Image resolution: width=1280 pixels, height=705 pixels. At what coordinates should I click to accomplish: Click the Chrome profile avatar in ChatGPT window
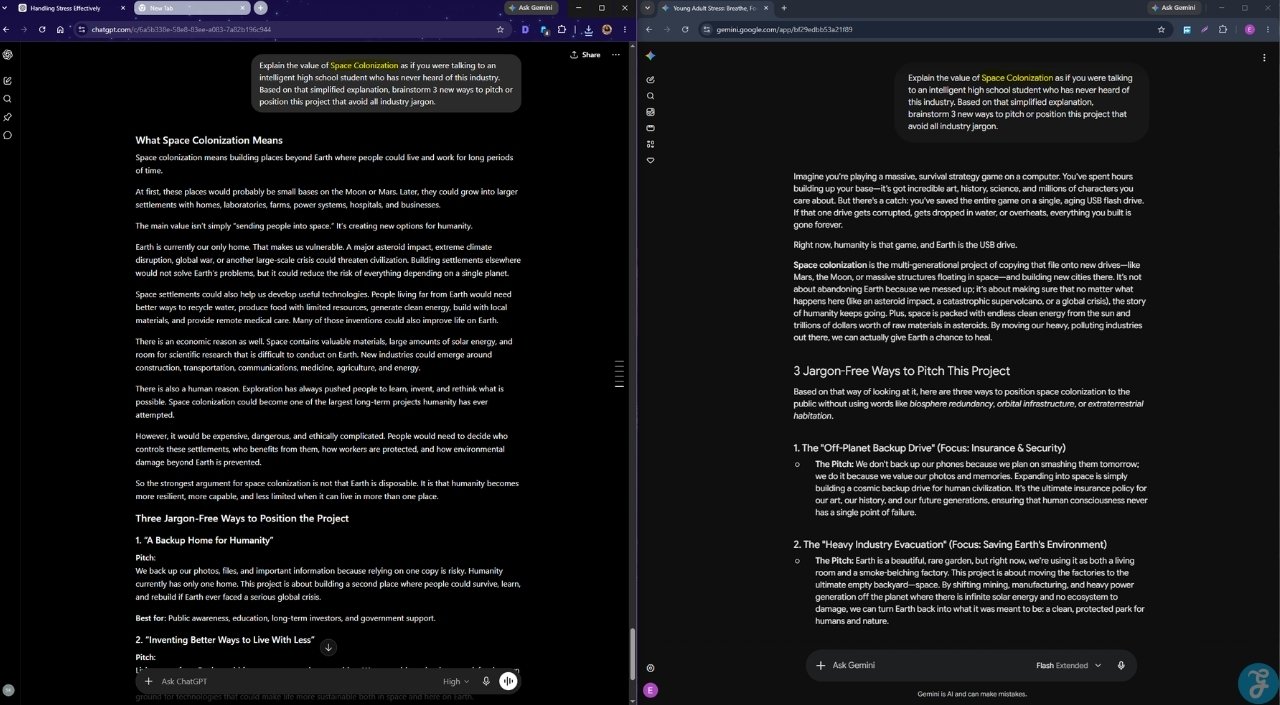pyautogui.click(x=607, y=29)
